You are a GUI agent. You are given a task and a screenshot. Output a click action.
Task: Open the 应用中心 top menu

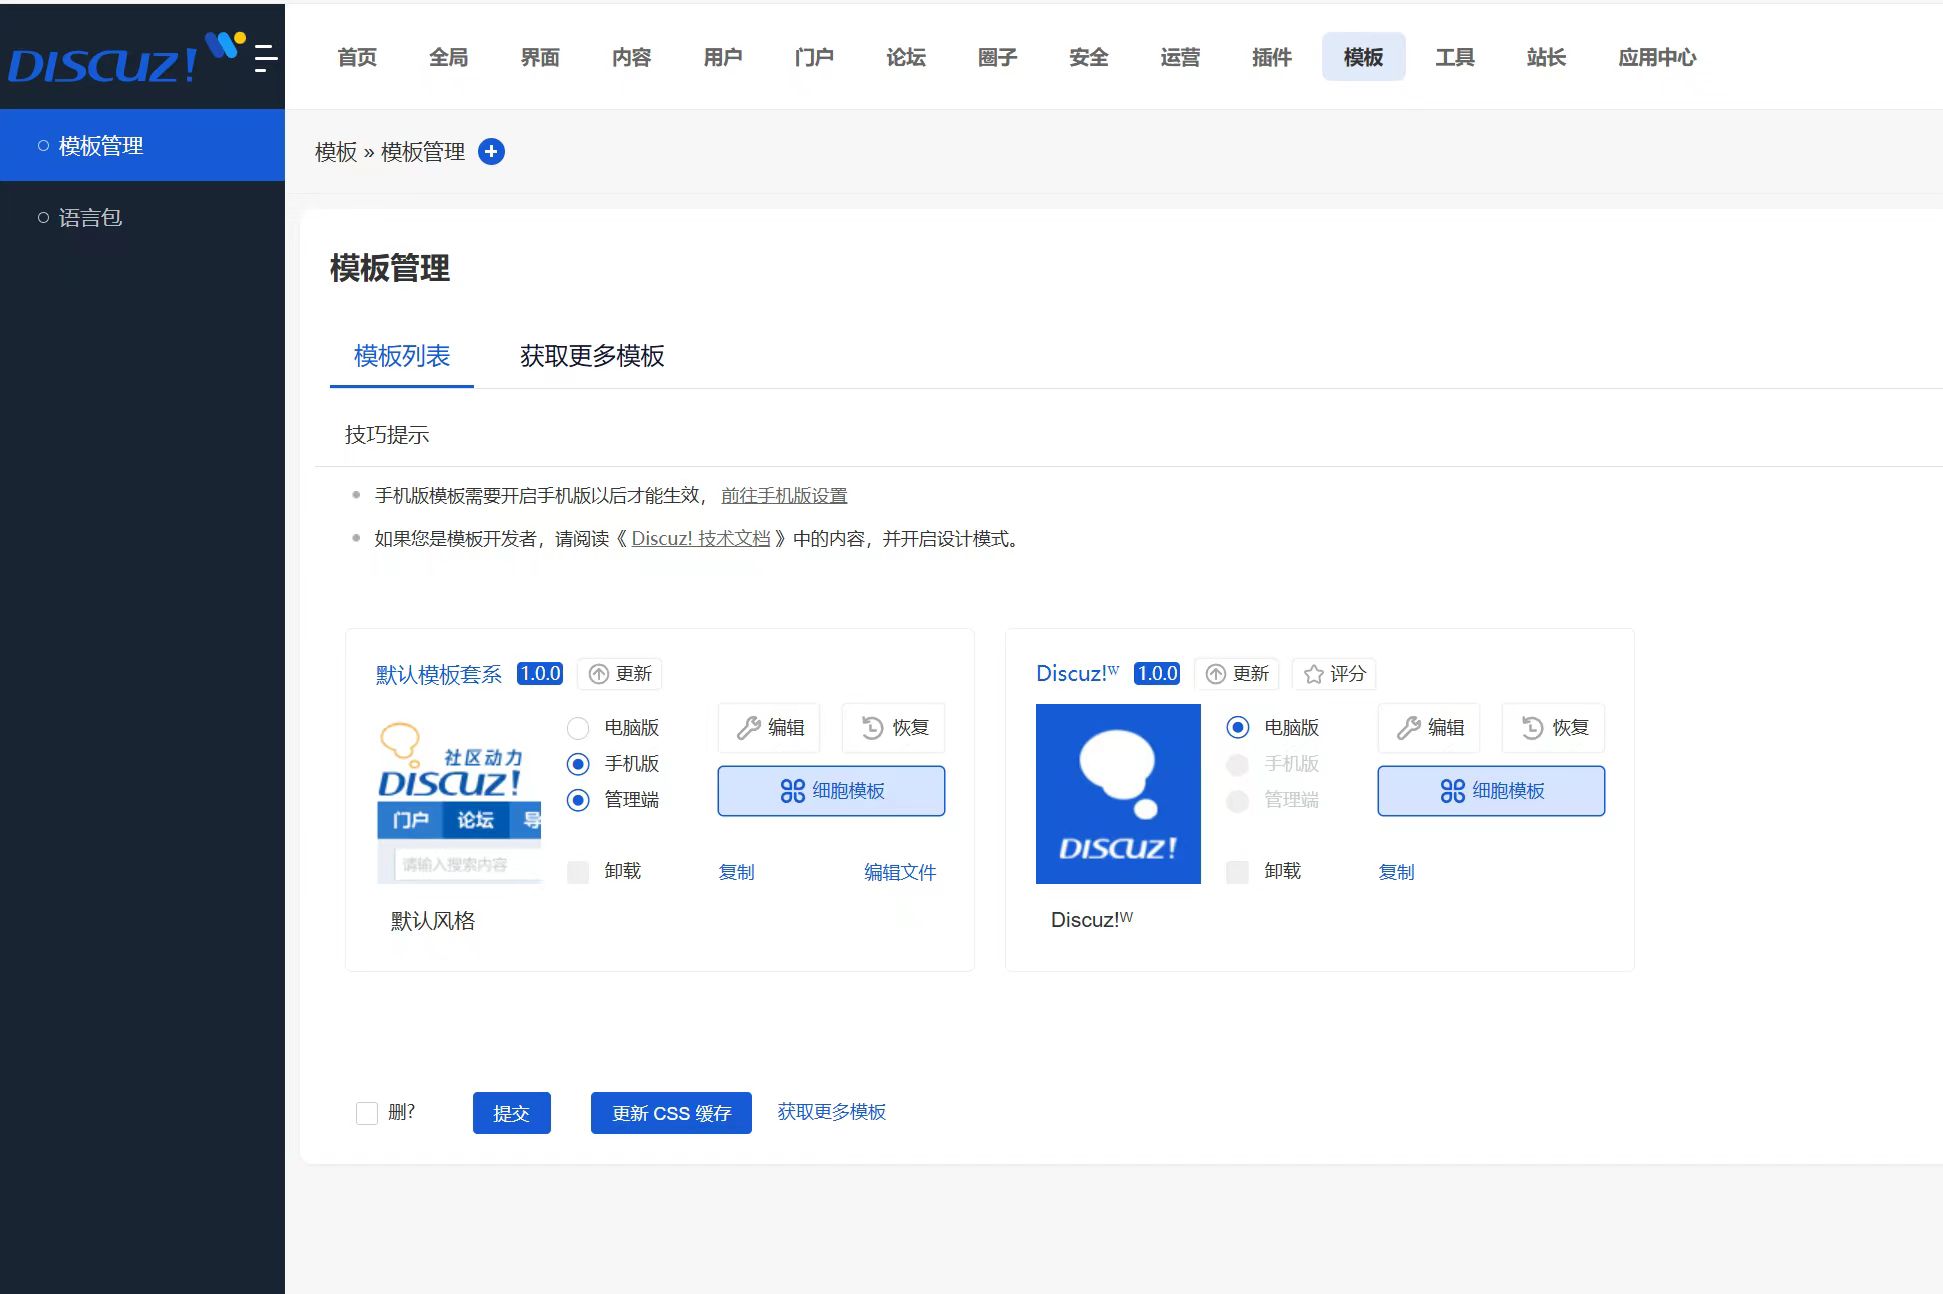1657,57
